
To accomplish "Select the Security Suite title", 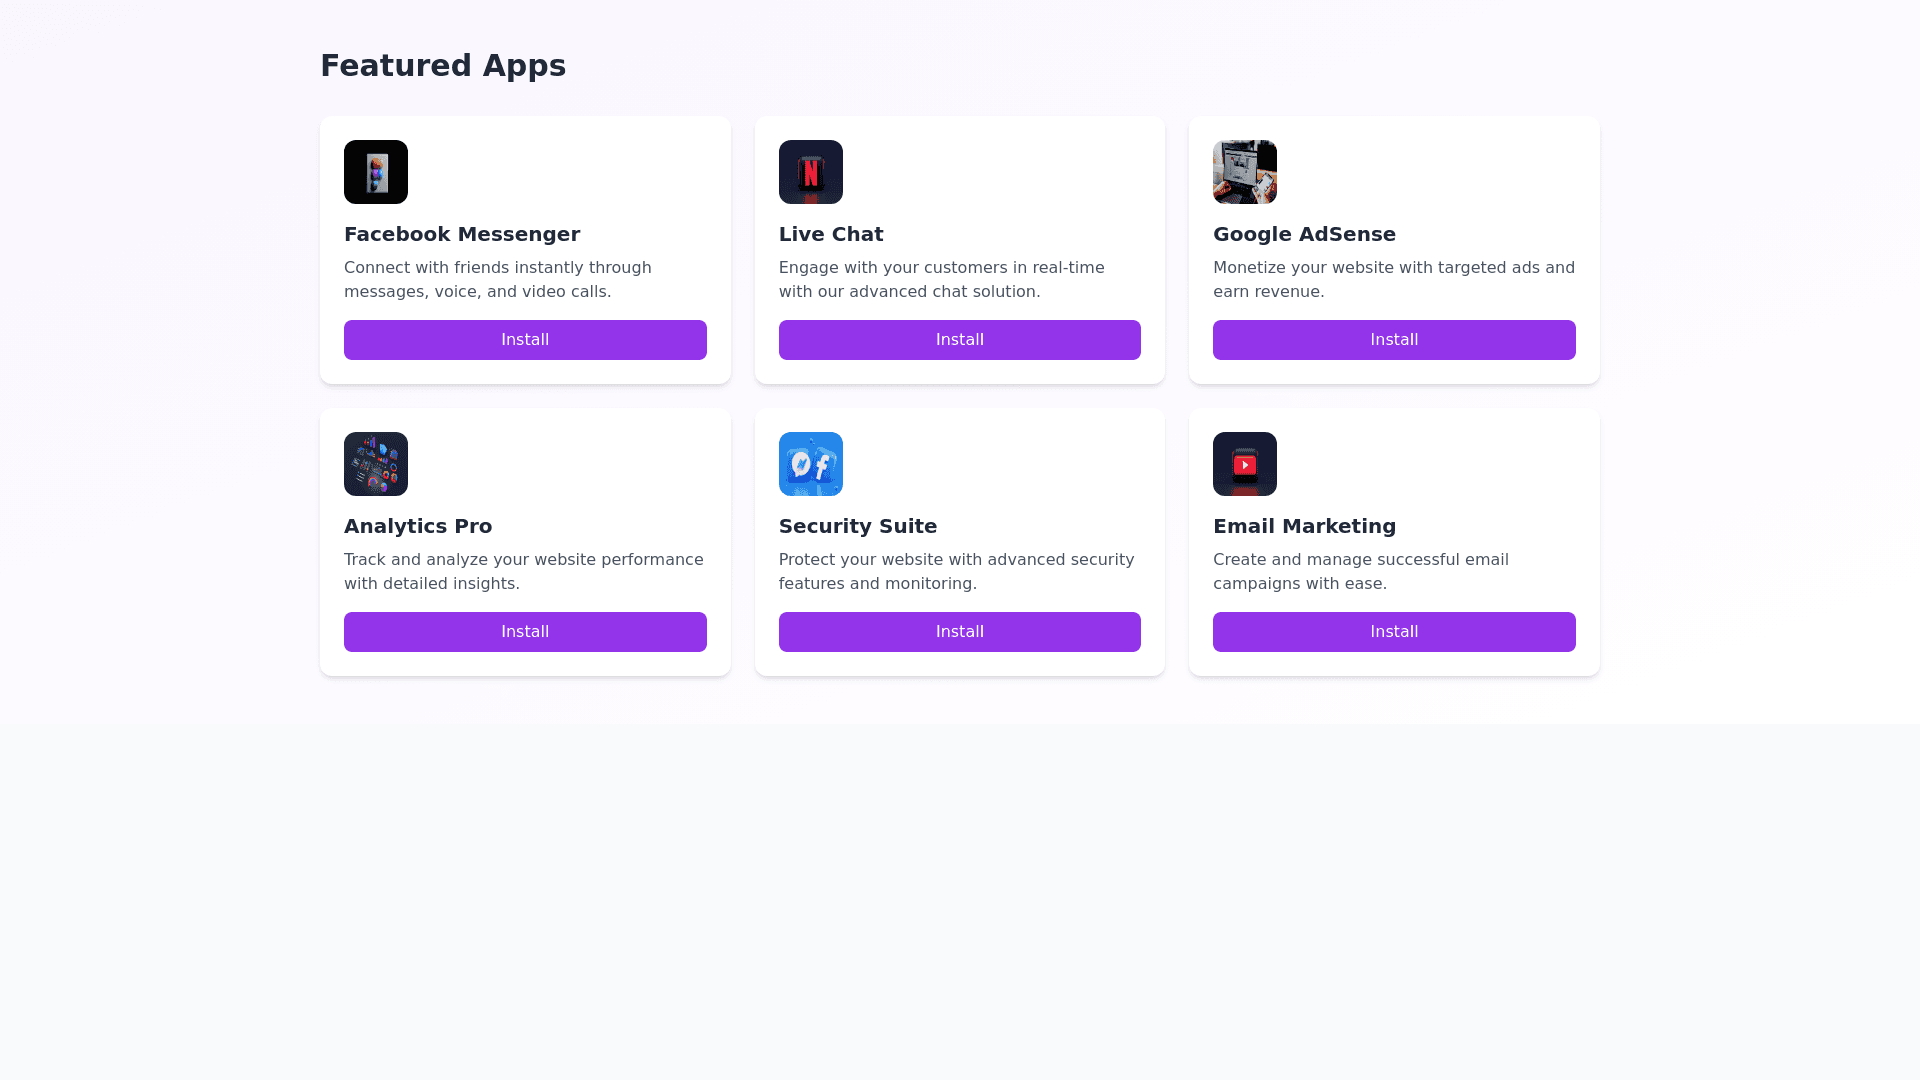I will pyautogui.click(x=858, y=526).
